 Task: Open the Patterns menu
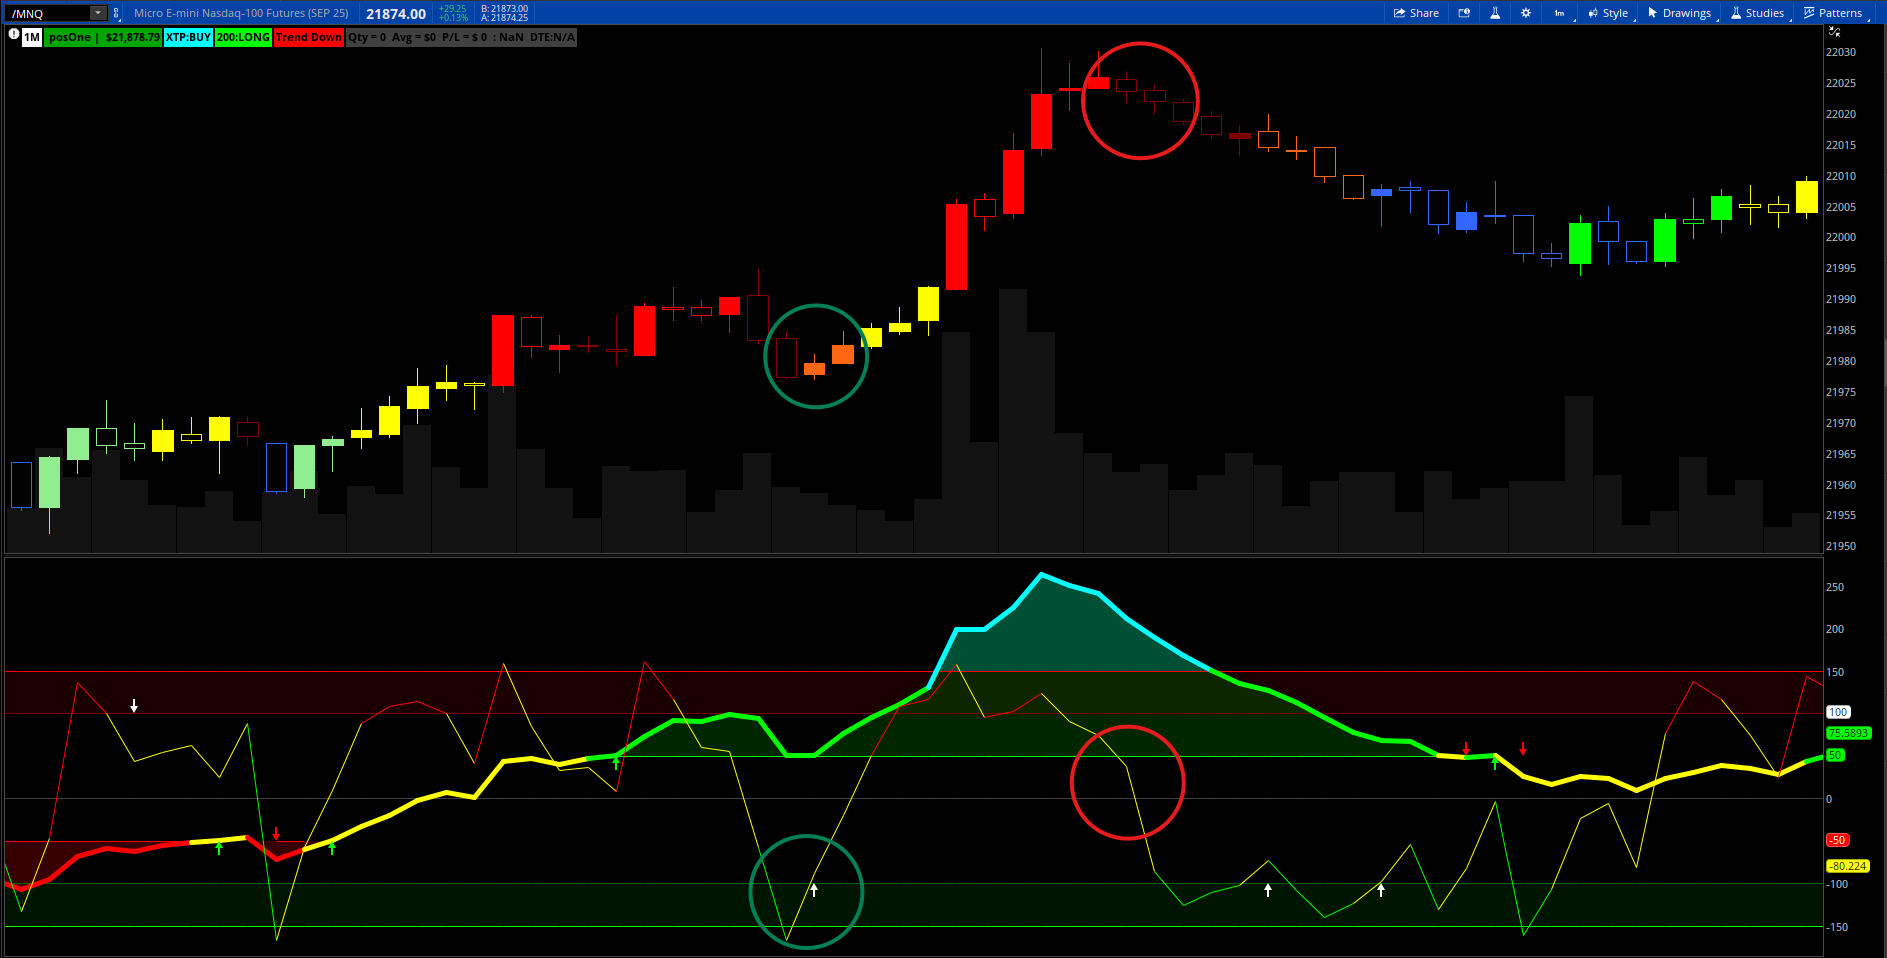point(1833,13)
